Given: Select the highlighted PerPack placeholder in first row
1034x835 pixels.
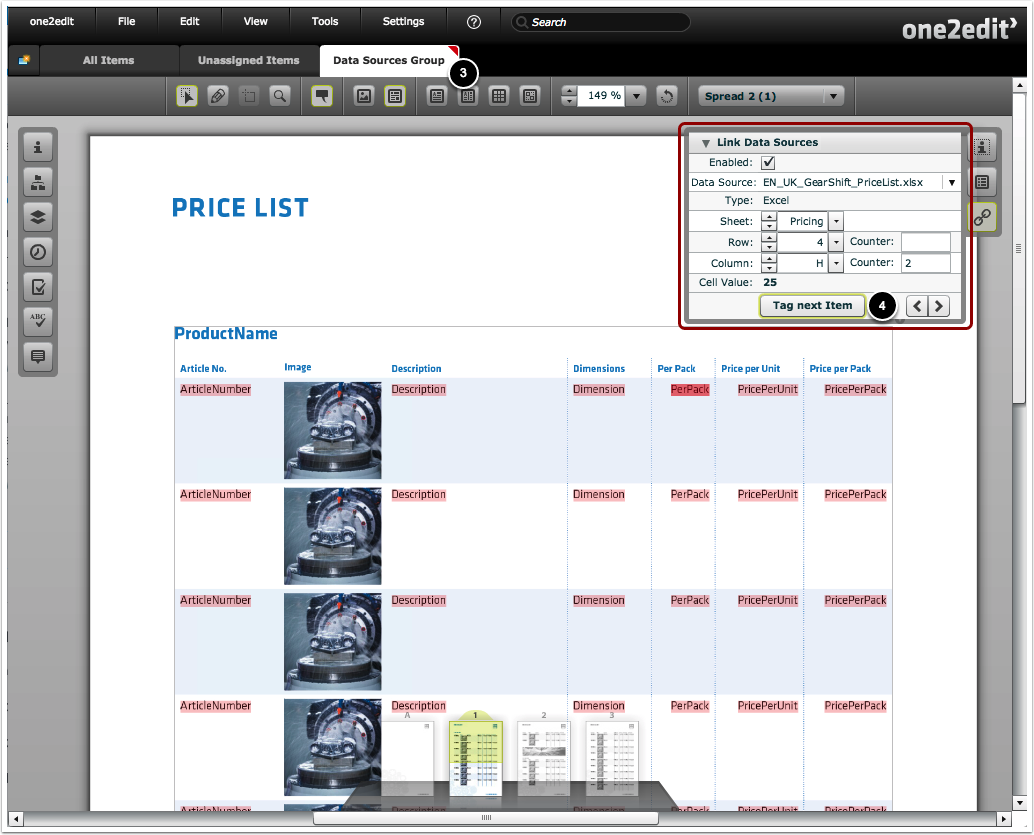Looking at the screenshot, I should 689,390.
